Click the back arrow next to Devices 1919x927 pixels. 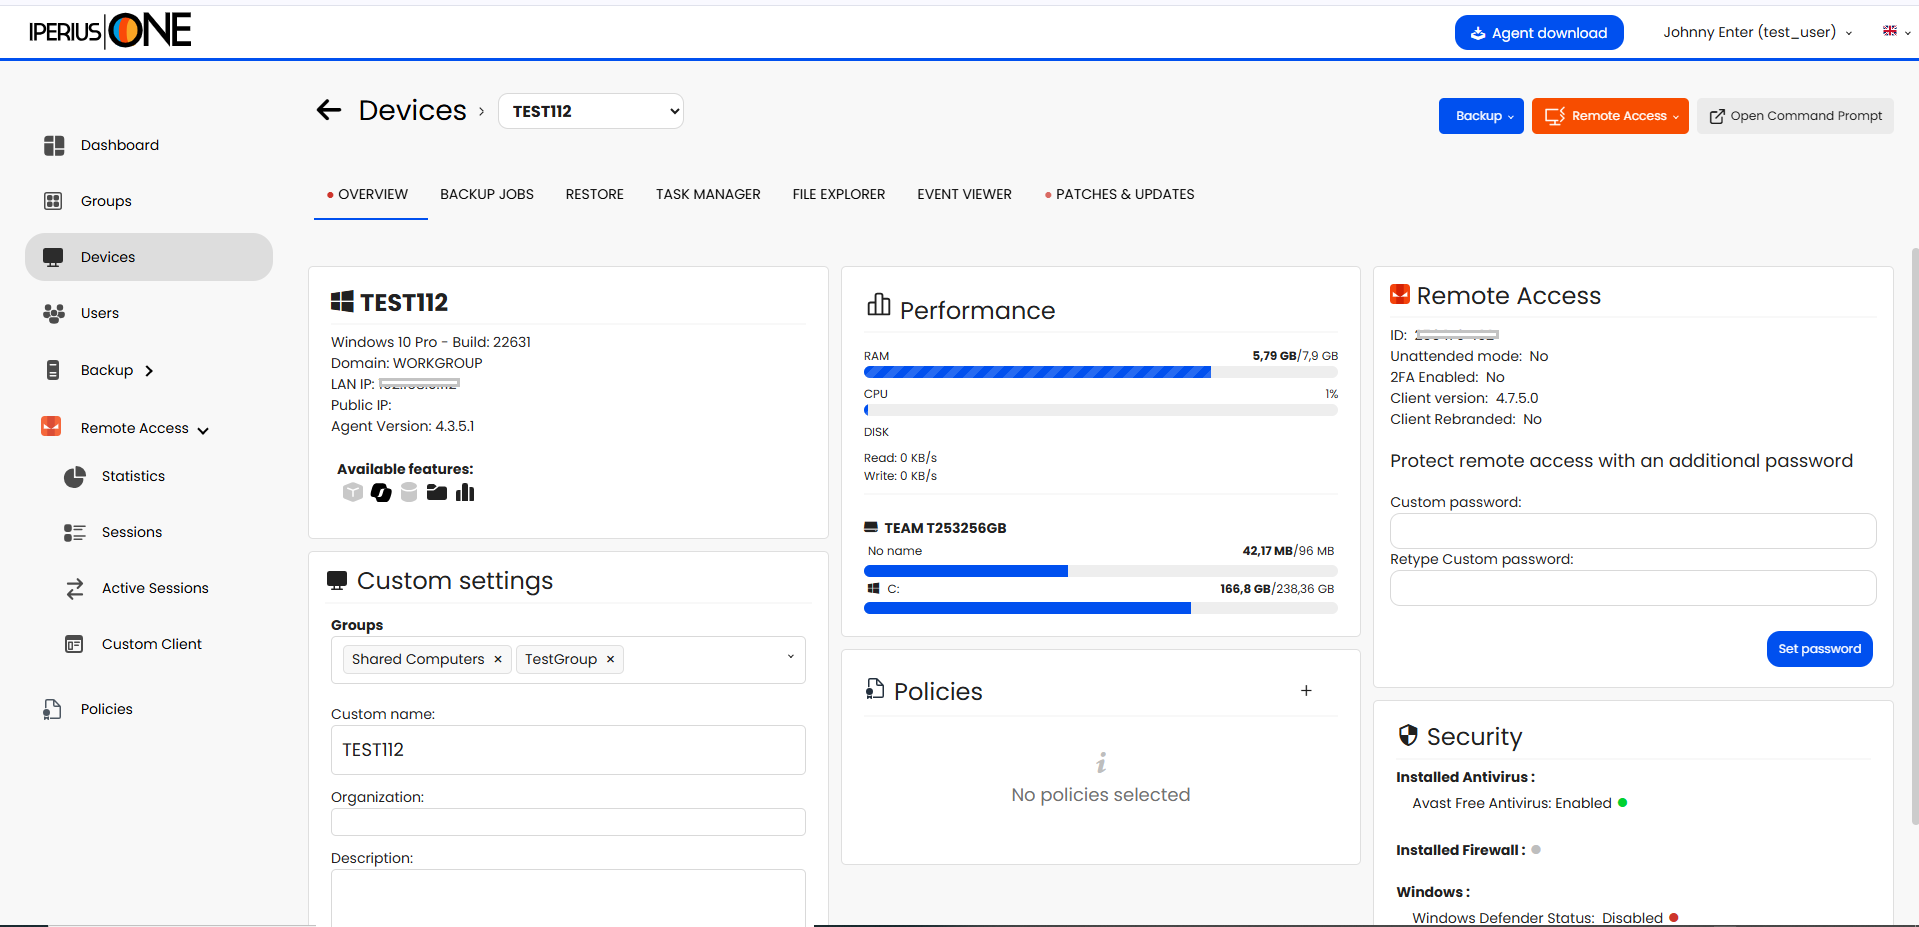tap(329, 111)
